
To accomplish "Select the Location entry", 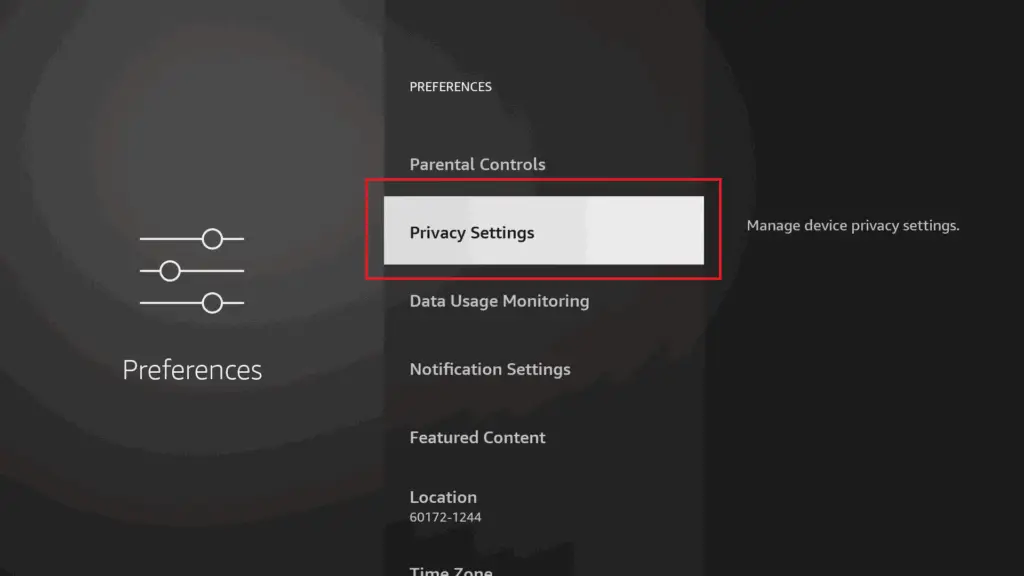I will [x=443, y=497].
